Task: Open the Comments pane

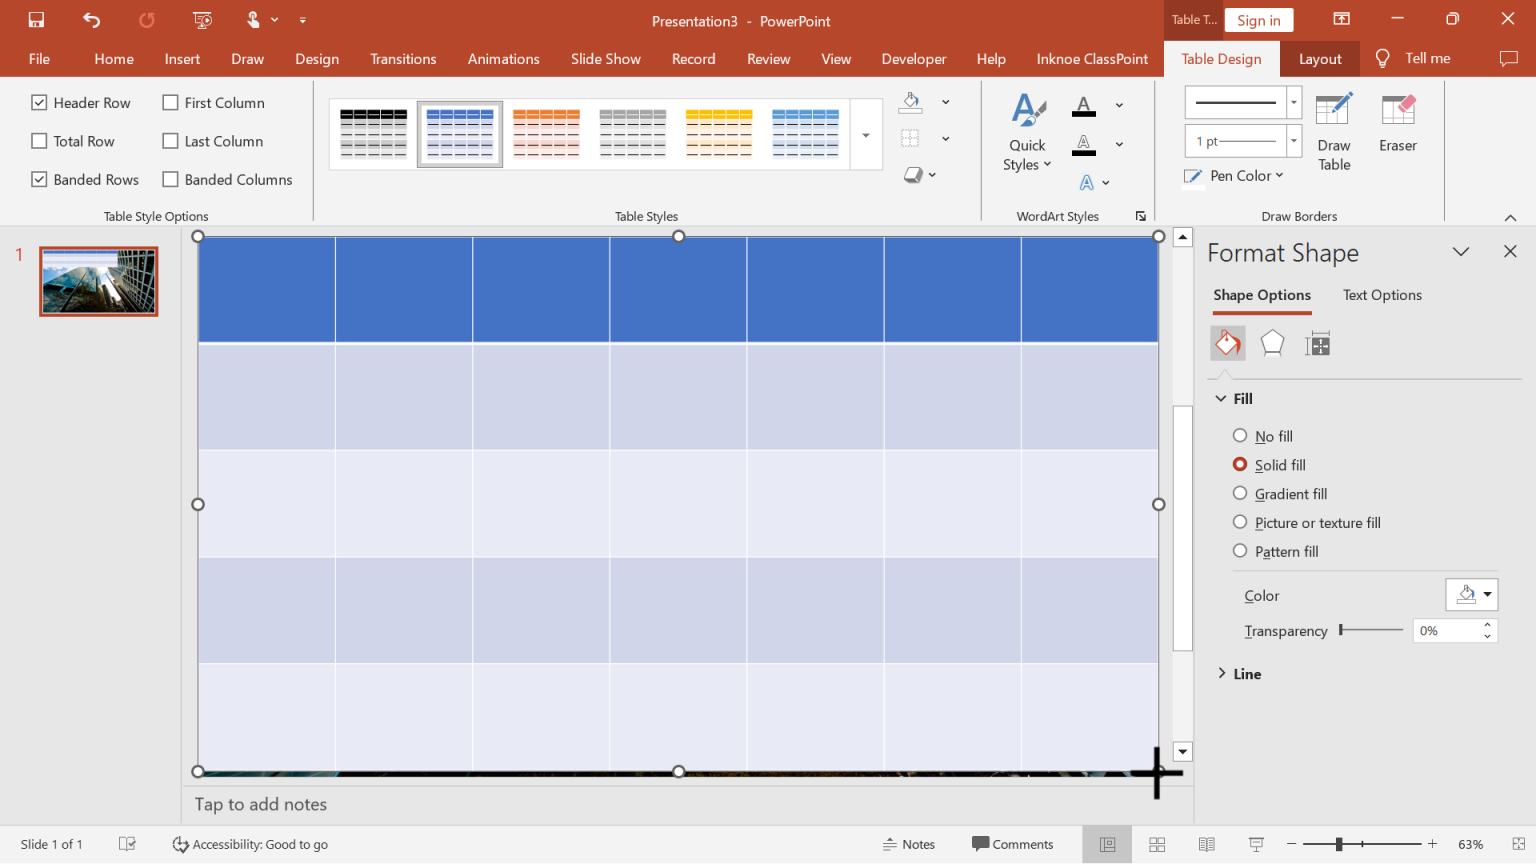Action: [1013, 844]
